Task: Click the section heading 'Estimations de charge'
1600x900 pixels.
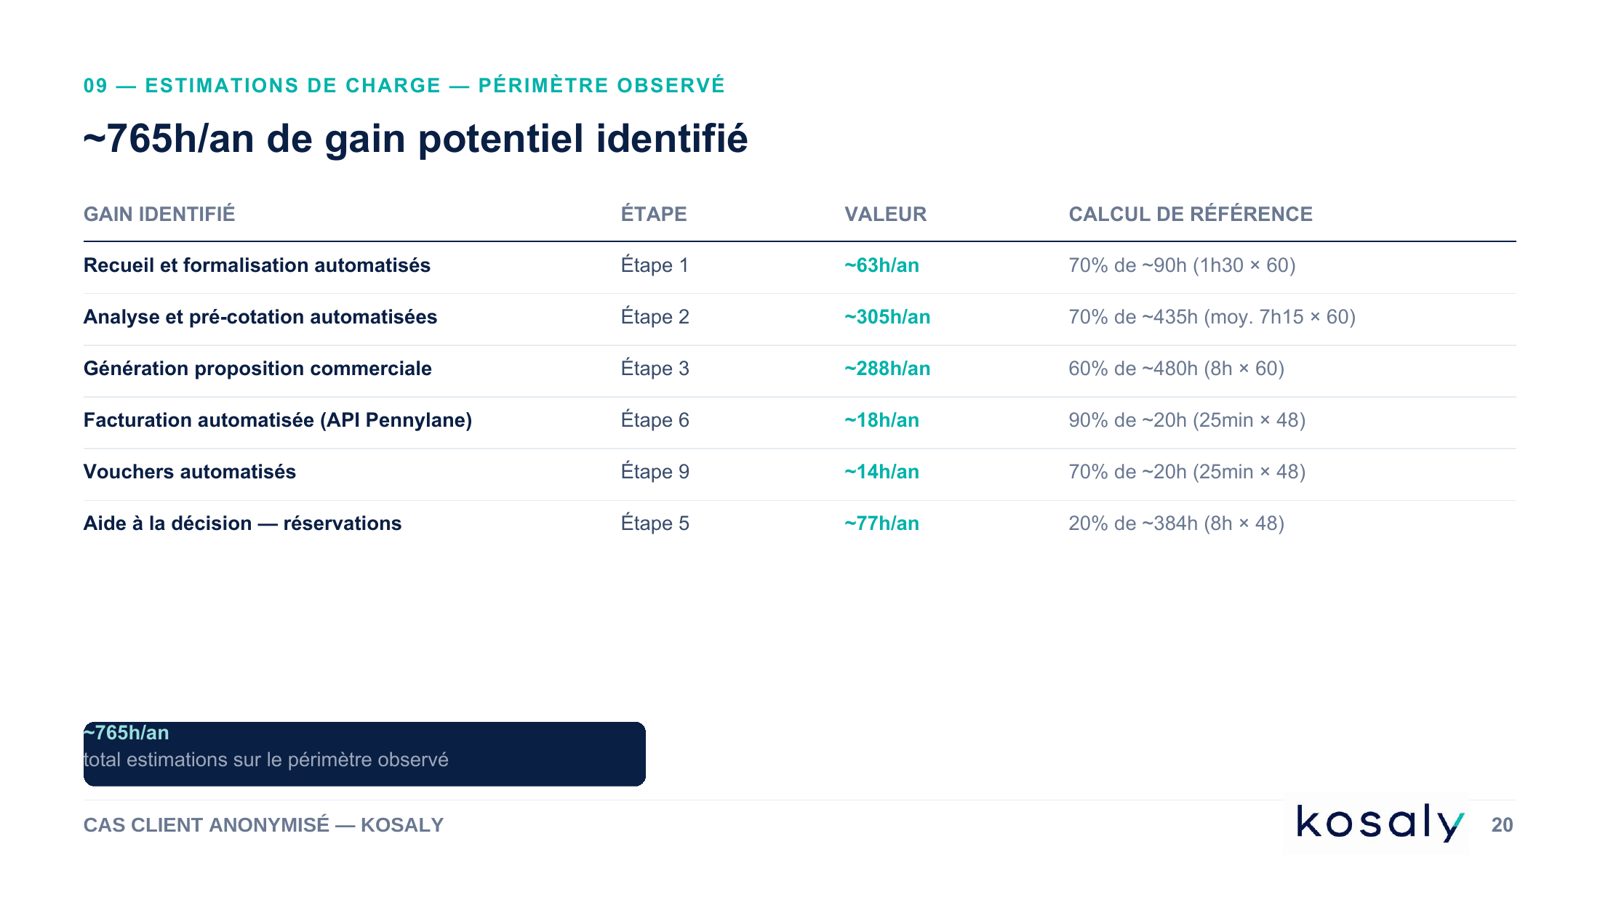Action: point(404,86)
